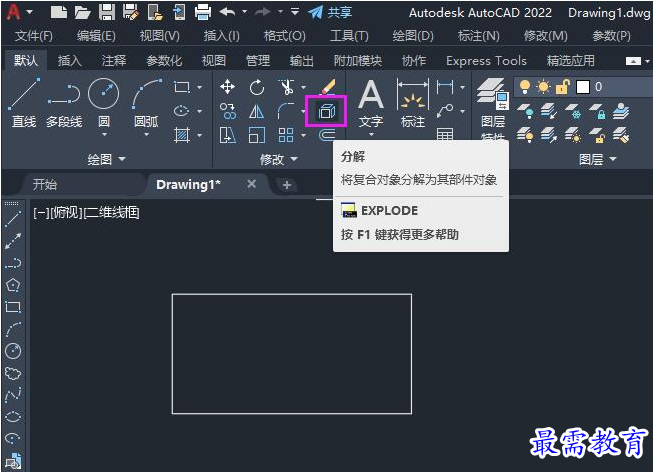Viewport: 654px width, 474px height.
Task: Click the 共享 share button
Action: [330, 12]
